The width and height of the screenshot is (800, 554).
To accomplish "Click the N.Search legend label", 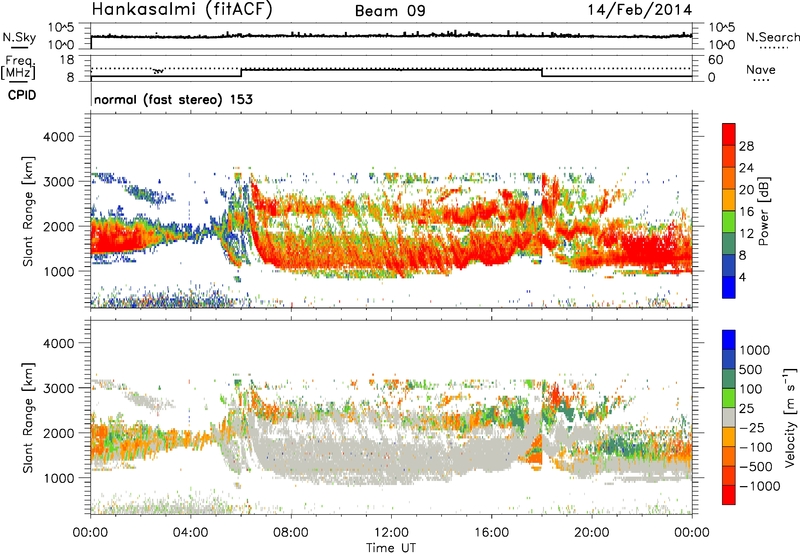I will click(x=773, y=37).
